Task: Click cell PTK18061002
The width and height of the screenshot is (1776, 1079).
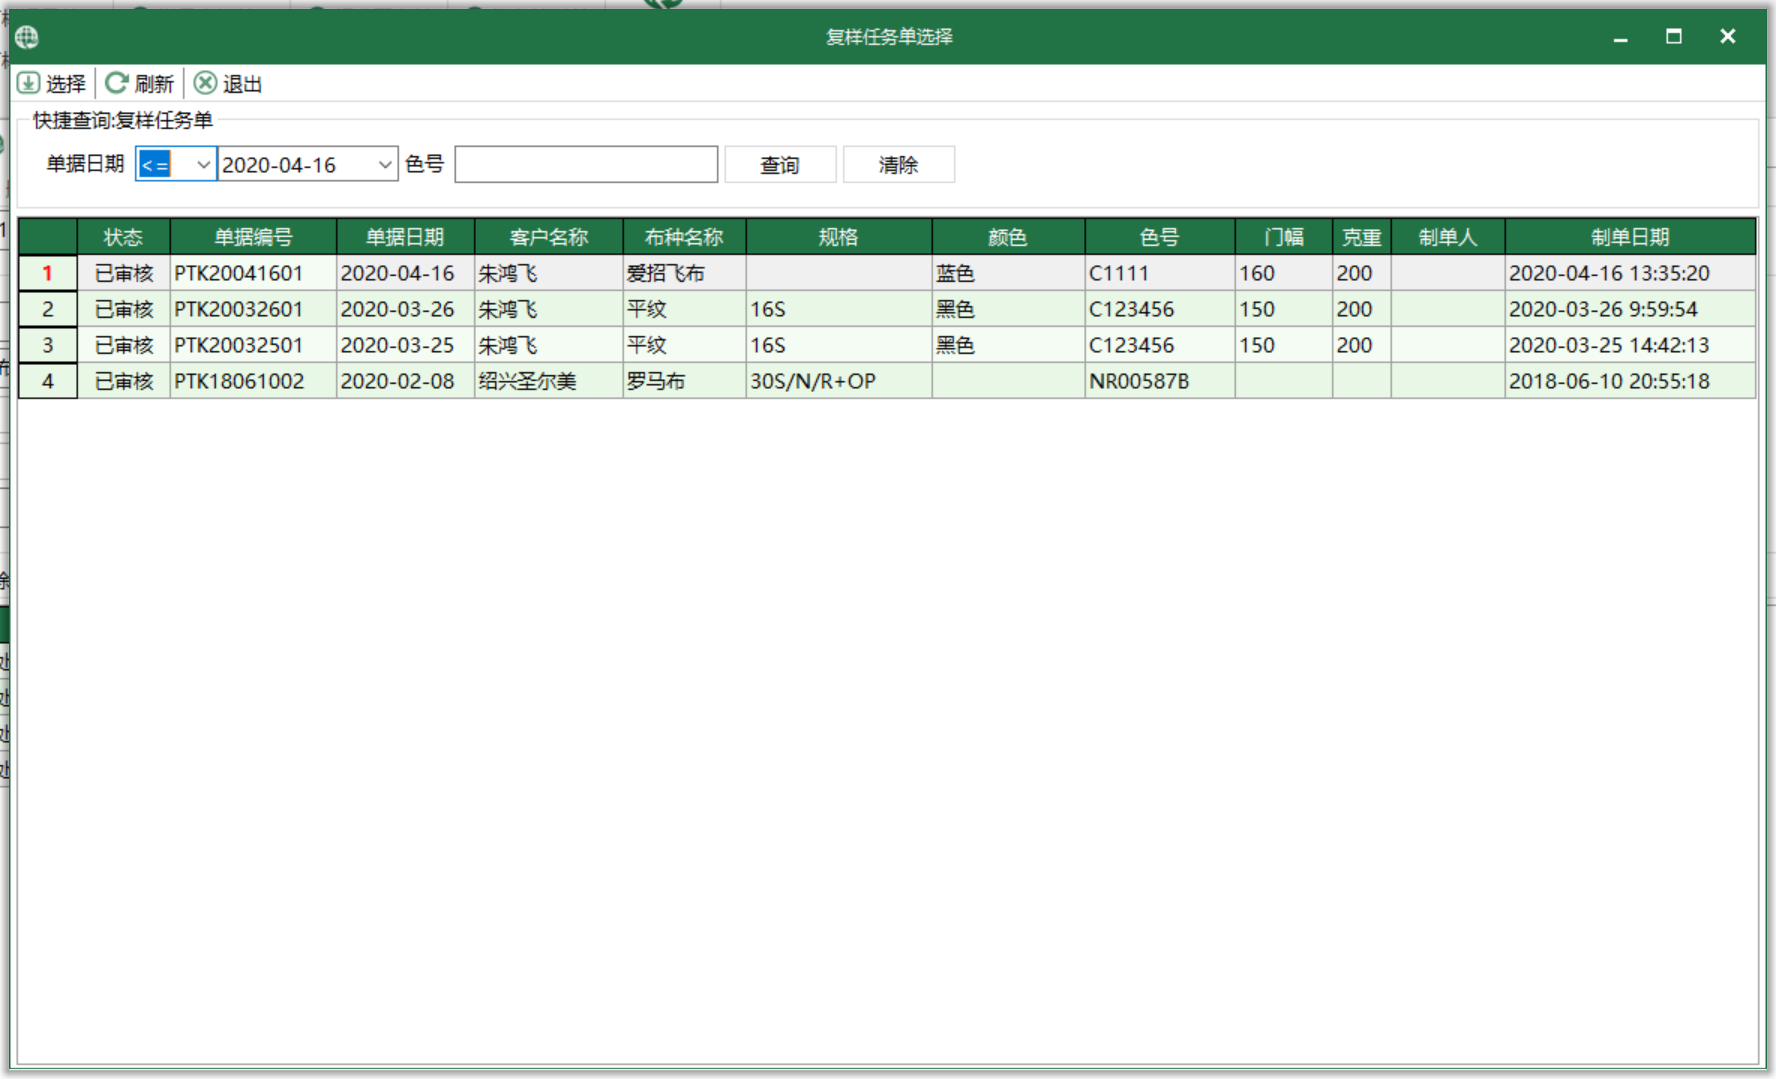Action: (253, 381)
